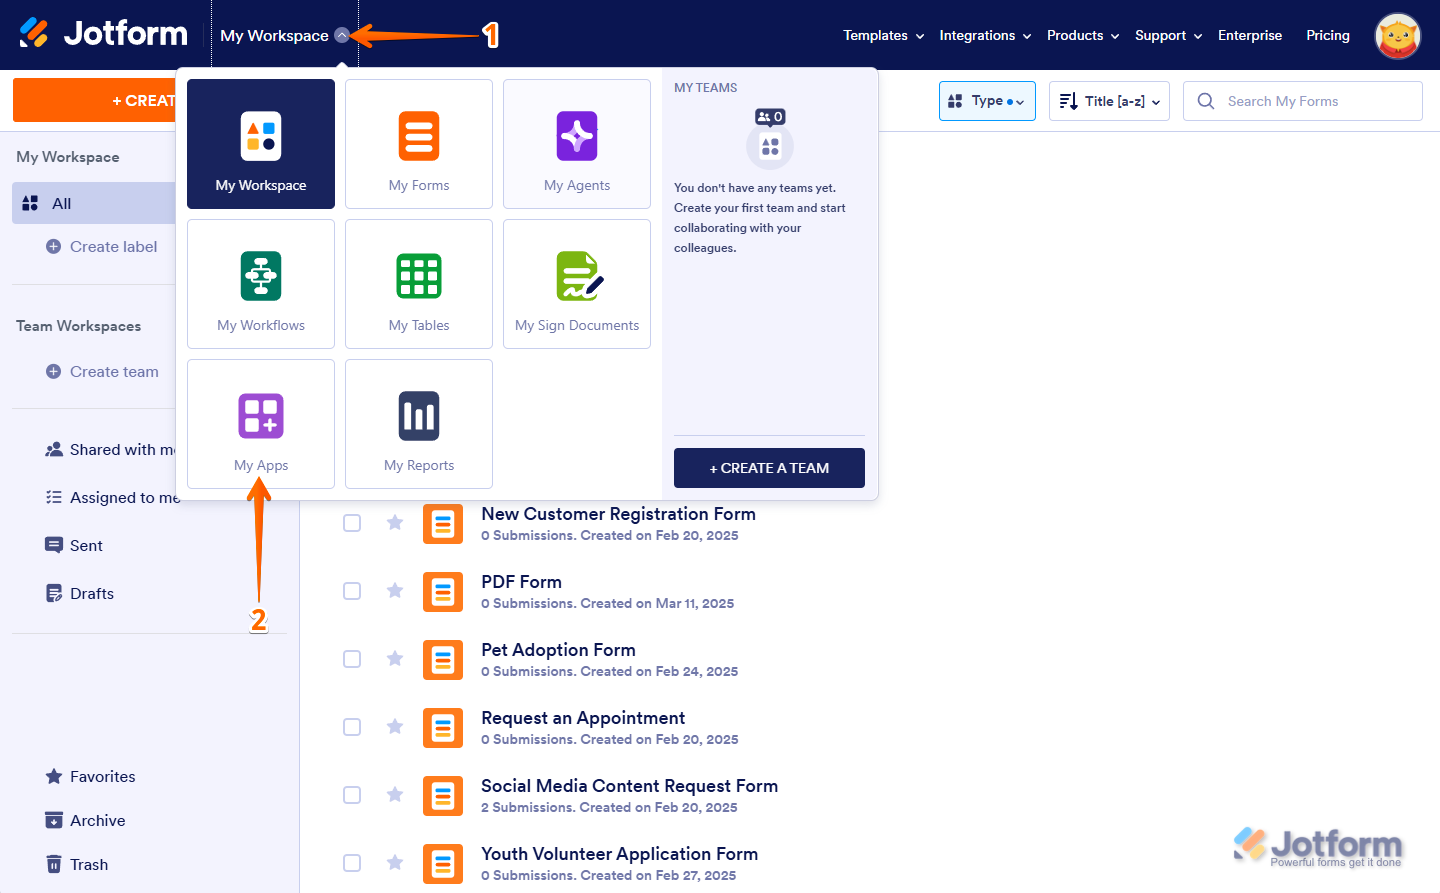Screen dimensions: 1440x893
Task: Star the Request an Appointment form
Action: (x=395, y=726)
